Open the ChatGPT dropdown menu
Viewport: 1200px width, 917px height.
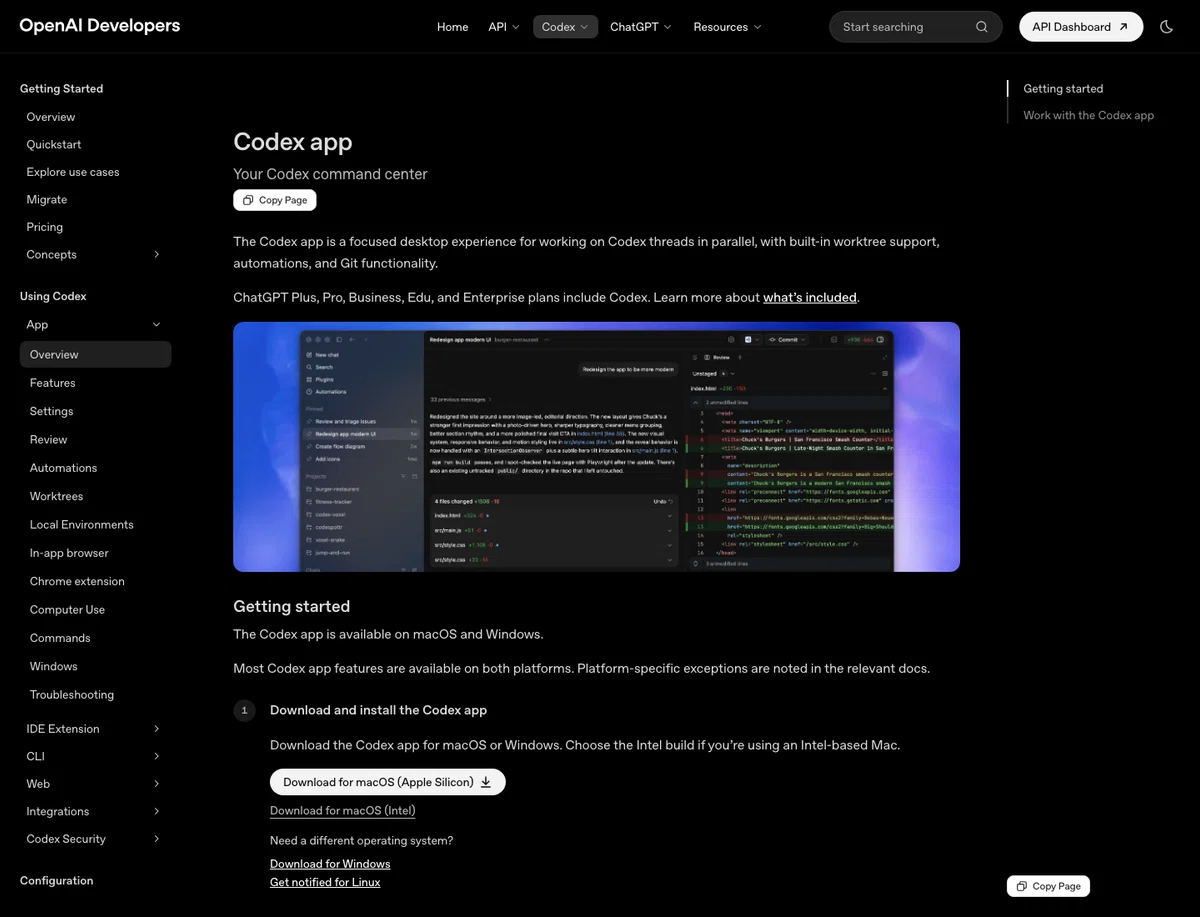[x=641, y=27]
